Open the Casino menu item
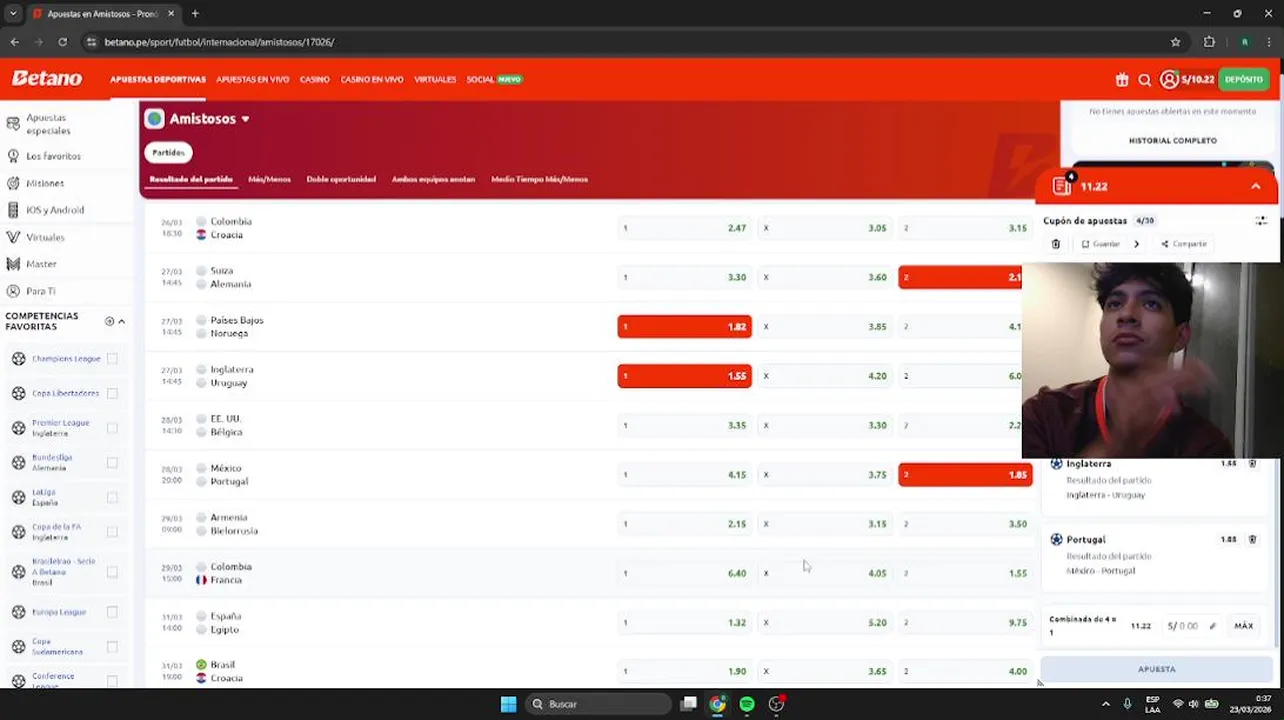Image resolution: width=1284 pixels, height=720 pixels. point(314,79)
